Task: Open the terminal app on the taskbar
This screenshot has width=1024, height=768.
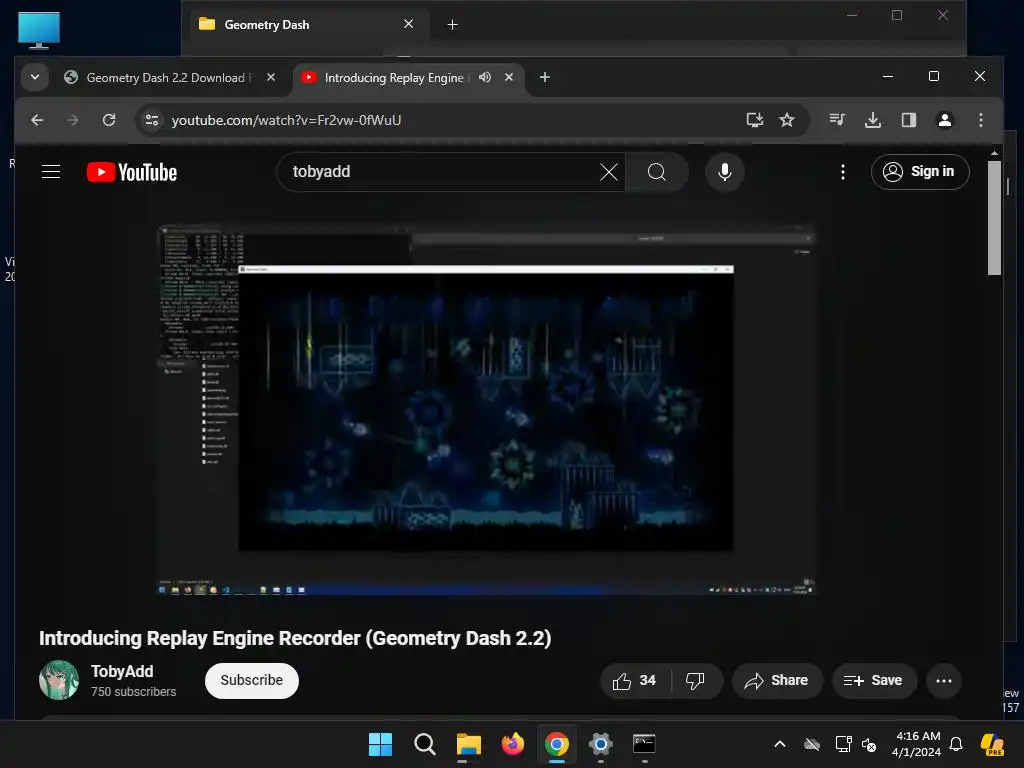Action: [644, 744]
